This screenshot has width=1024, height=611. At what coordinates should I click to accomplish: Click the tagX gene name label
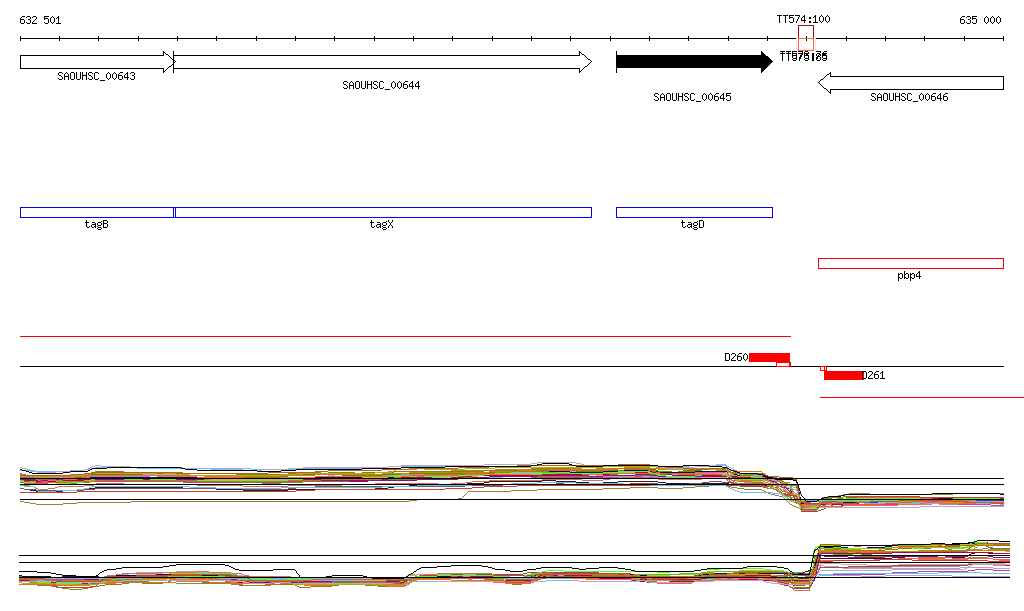[x=382, y=224]
